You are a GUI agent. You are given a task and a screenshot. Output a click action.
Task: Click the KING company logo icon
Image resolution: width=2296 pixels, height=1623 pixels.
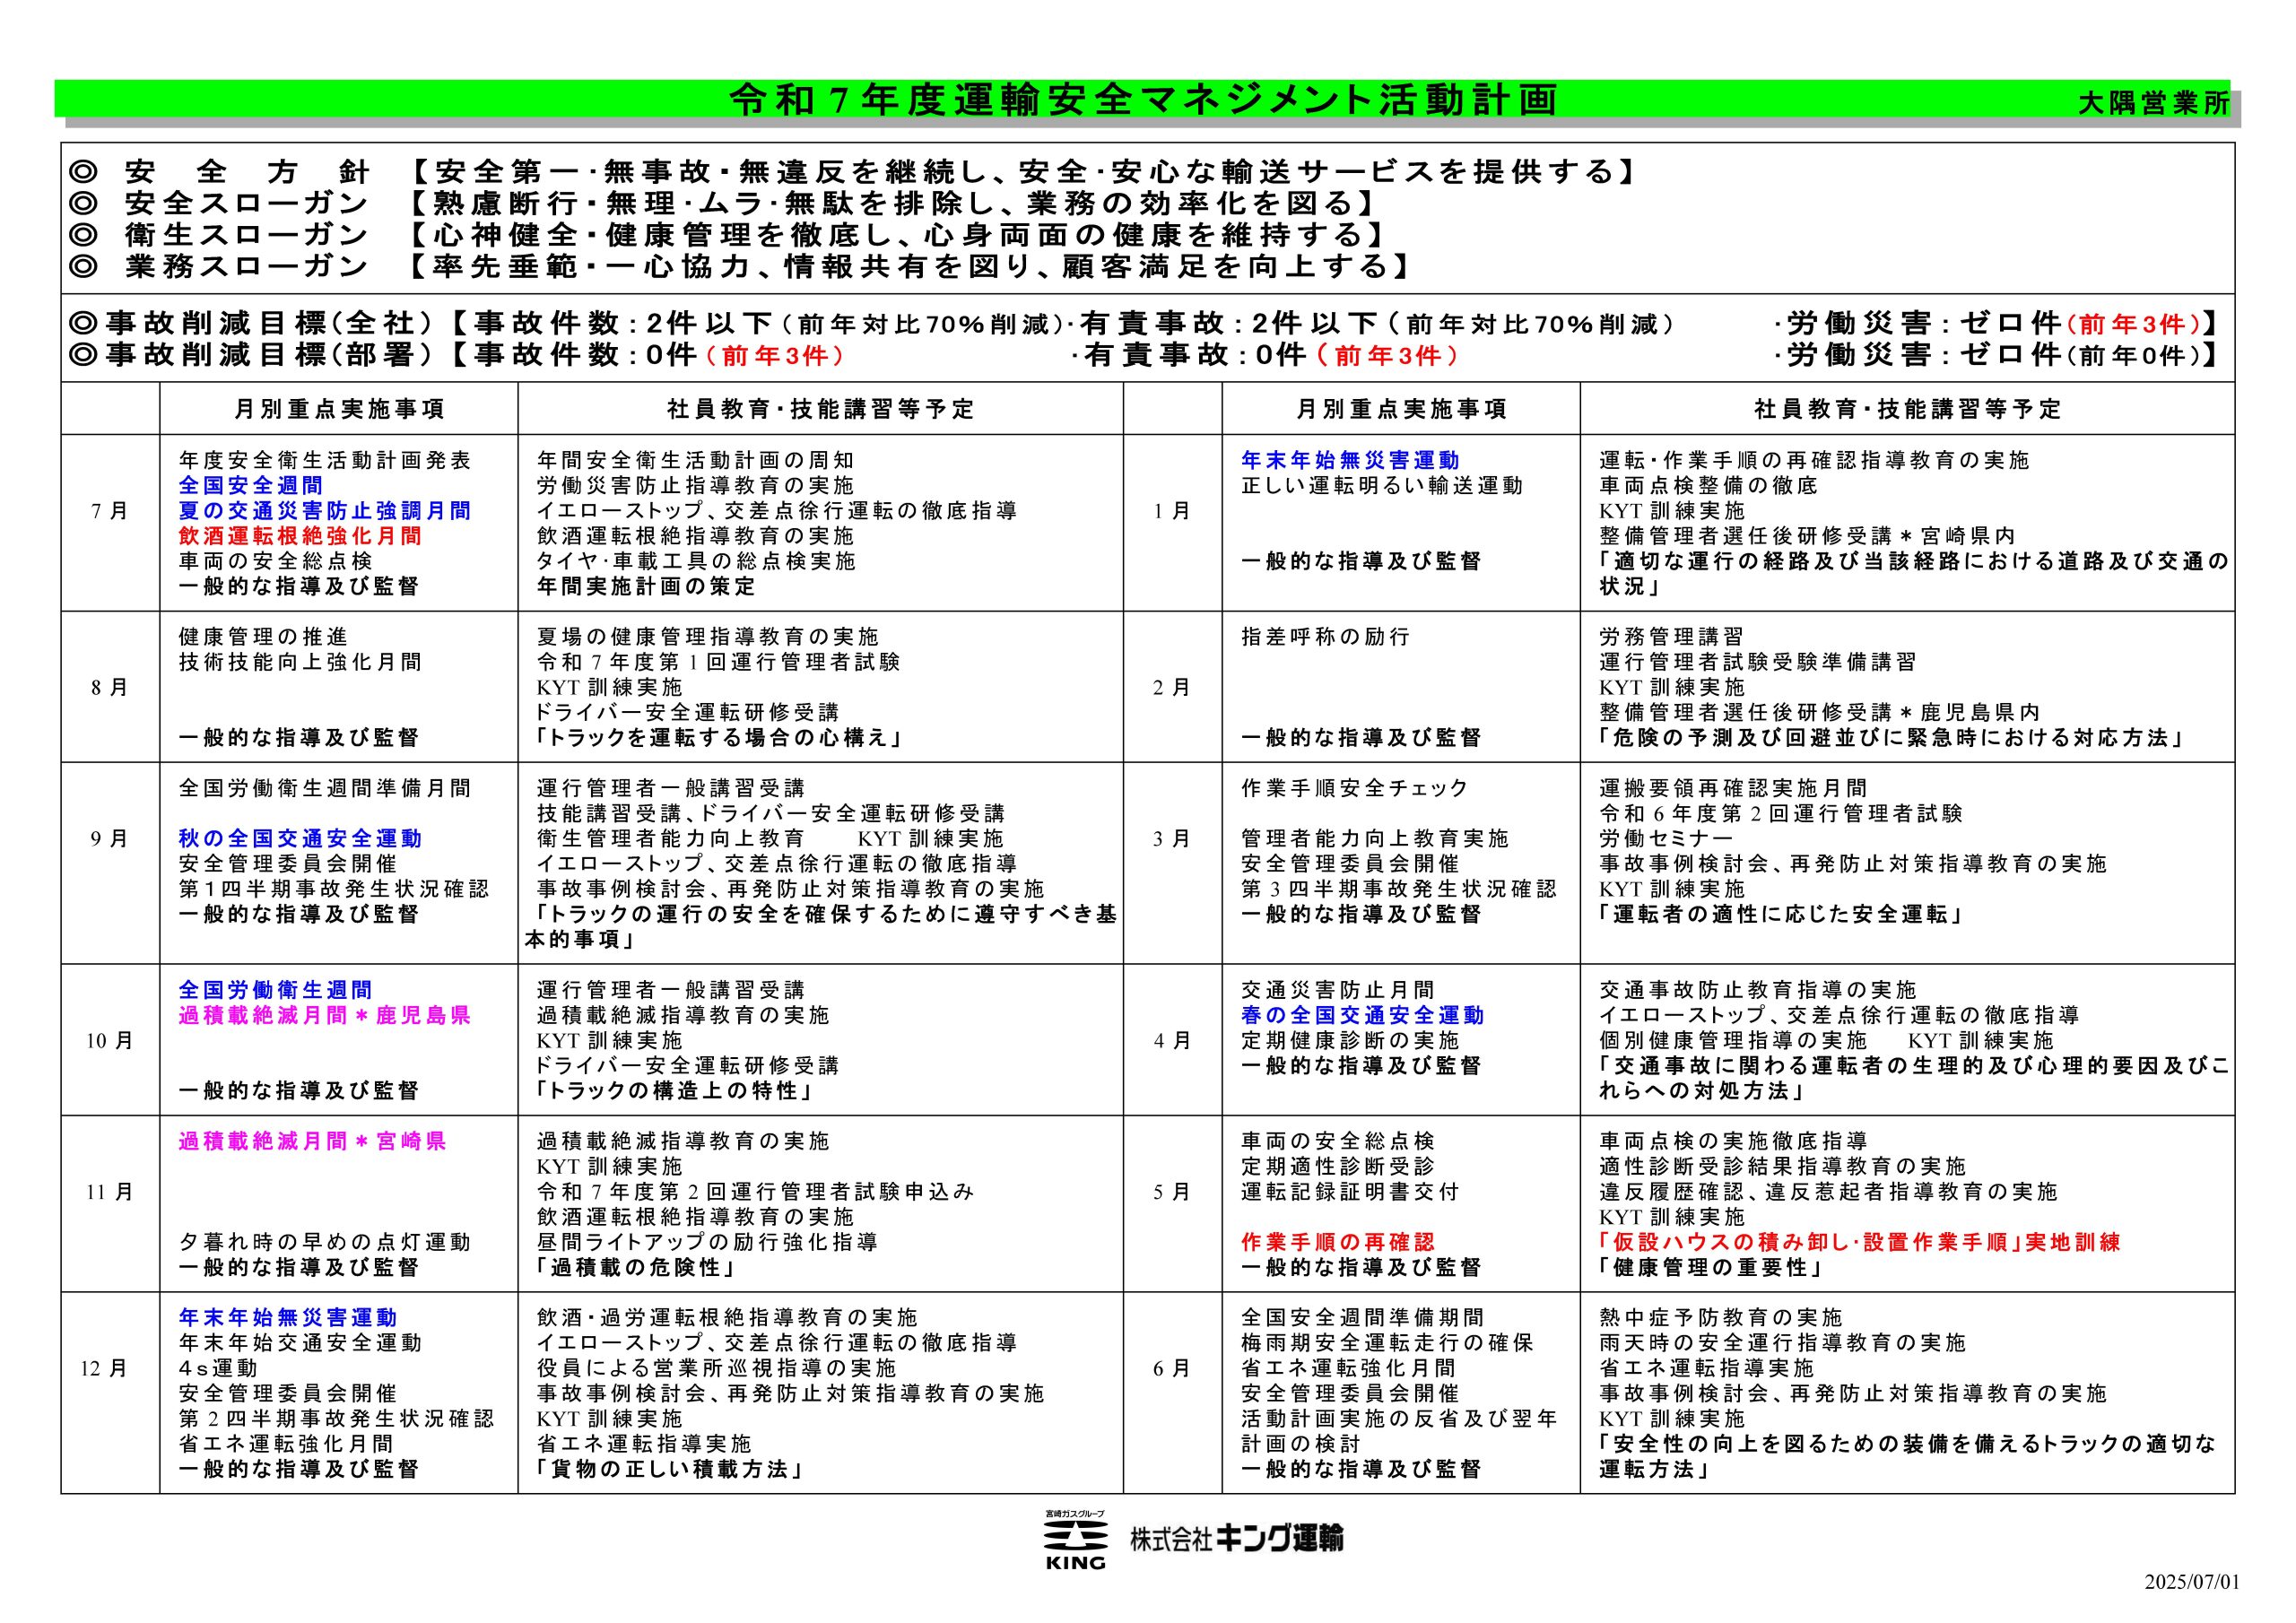point(1075,1539)
